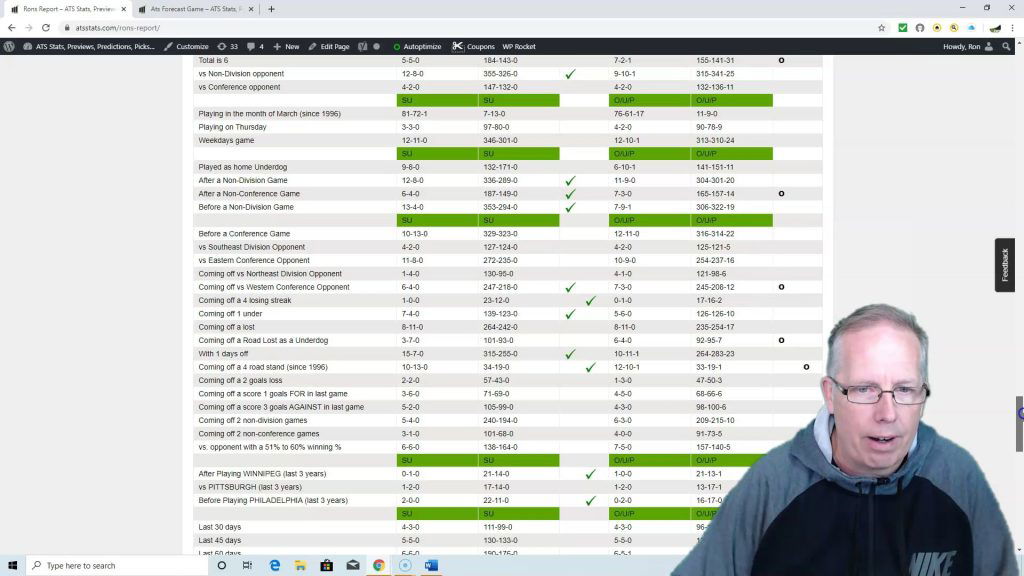Bookmark this page with the star icon
The height and width of the screenshot is (576, 1024).
(x=882, y=28)
